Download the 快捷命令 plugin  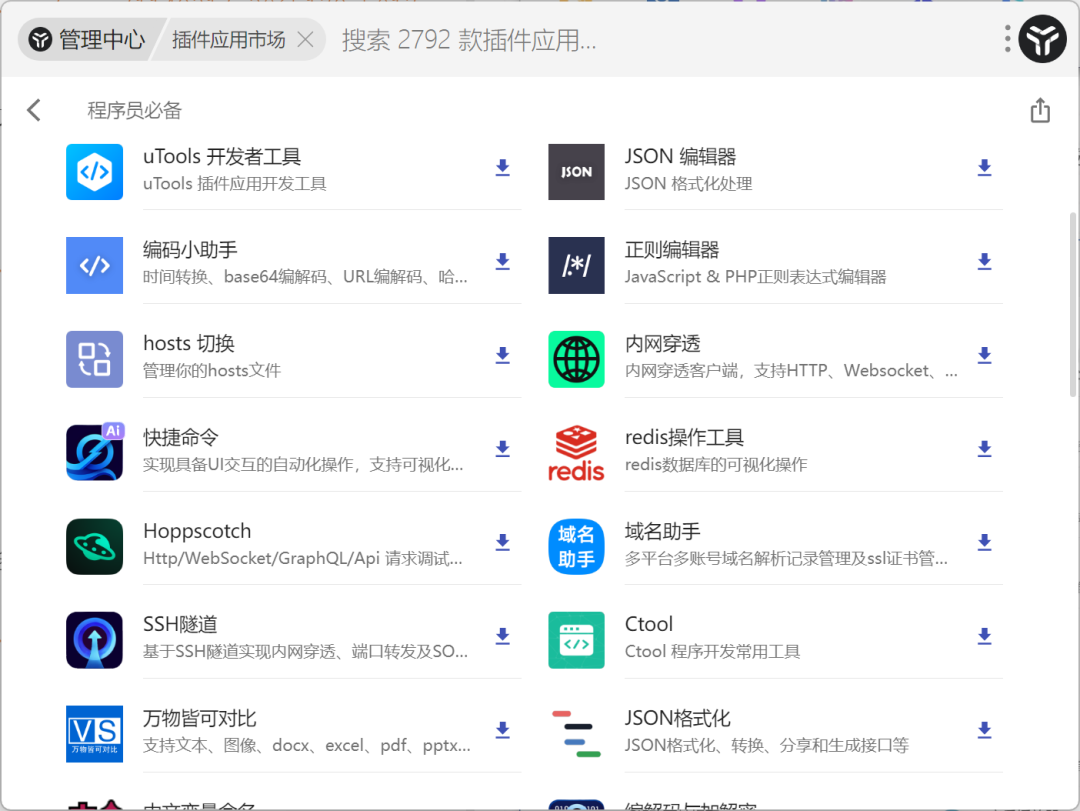tap(503, 449)
